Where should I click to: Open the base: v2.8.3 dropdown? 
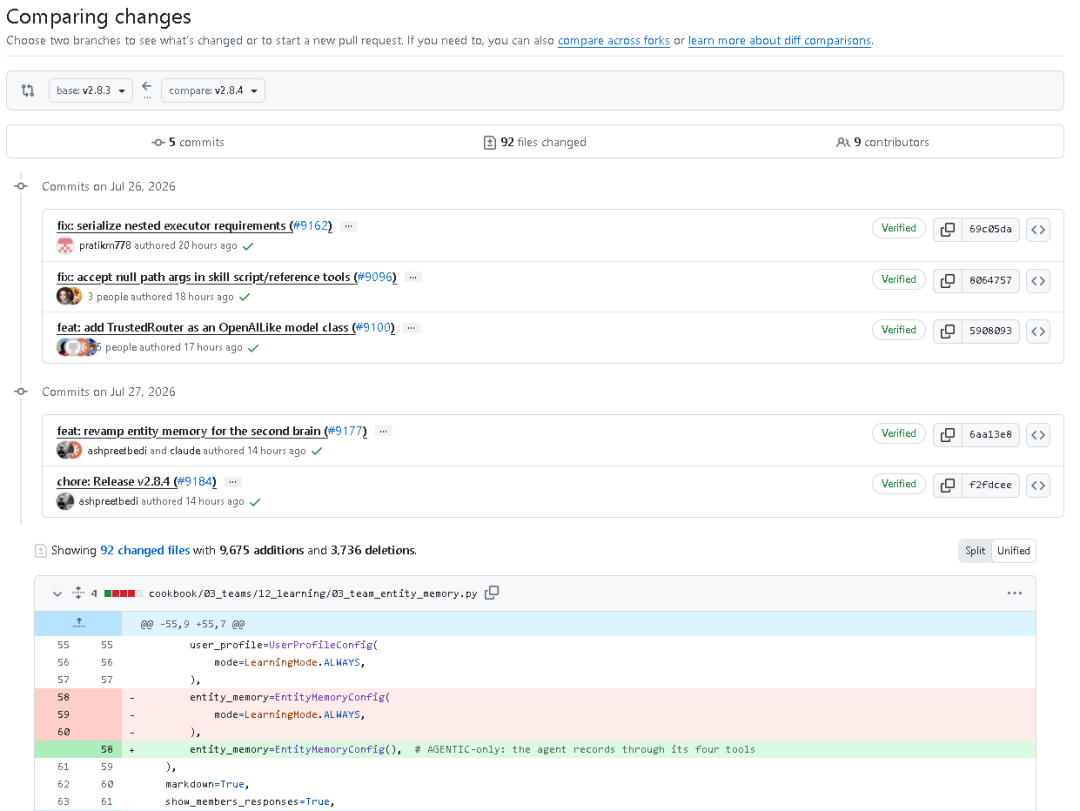point(90,90)
